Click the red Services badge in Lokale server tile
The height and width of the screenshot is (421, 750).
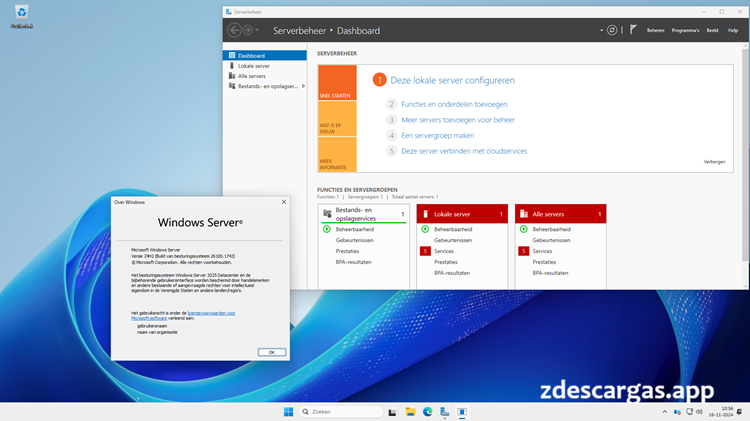coord(425,251)
